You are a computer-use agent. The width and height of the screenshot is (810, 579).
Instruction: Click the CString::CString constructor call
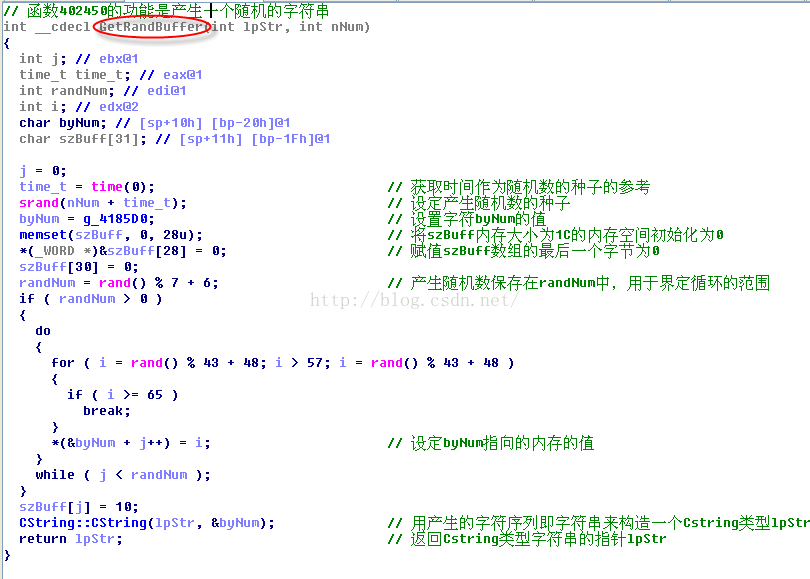click(x=147, y=523)
